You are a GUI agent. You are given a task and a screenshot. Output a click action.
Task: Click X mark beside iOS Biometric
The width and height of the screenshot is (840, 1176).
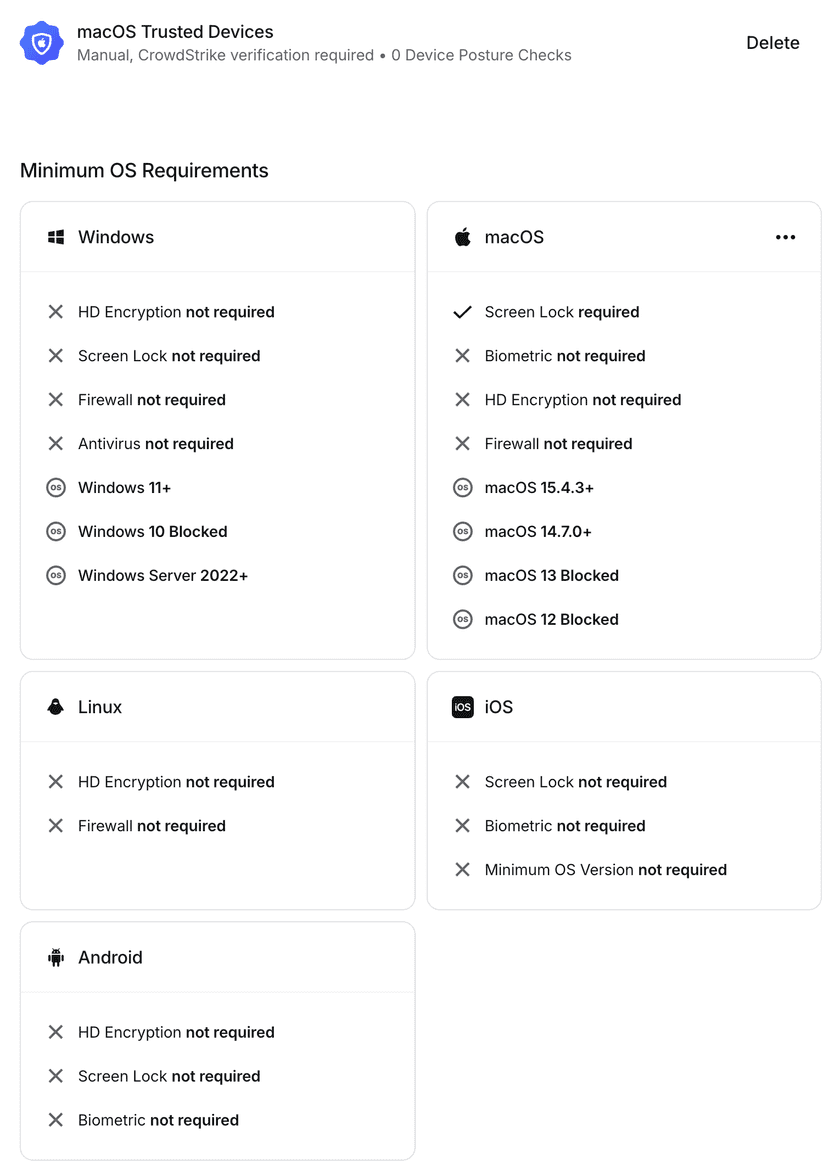pyautogui.click(x=462, y=826)
